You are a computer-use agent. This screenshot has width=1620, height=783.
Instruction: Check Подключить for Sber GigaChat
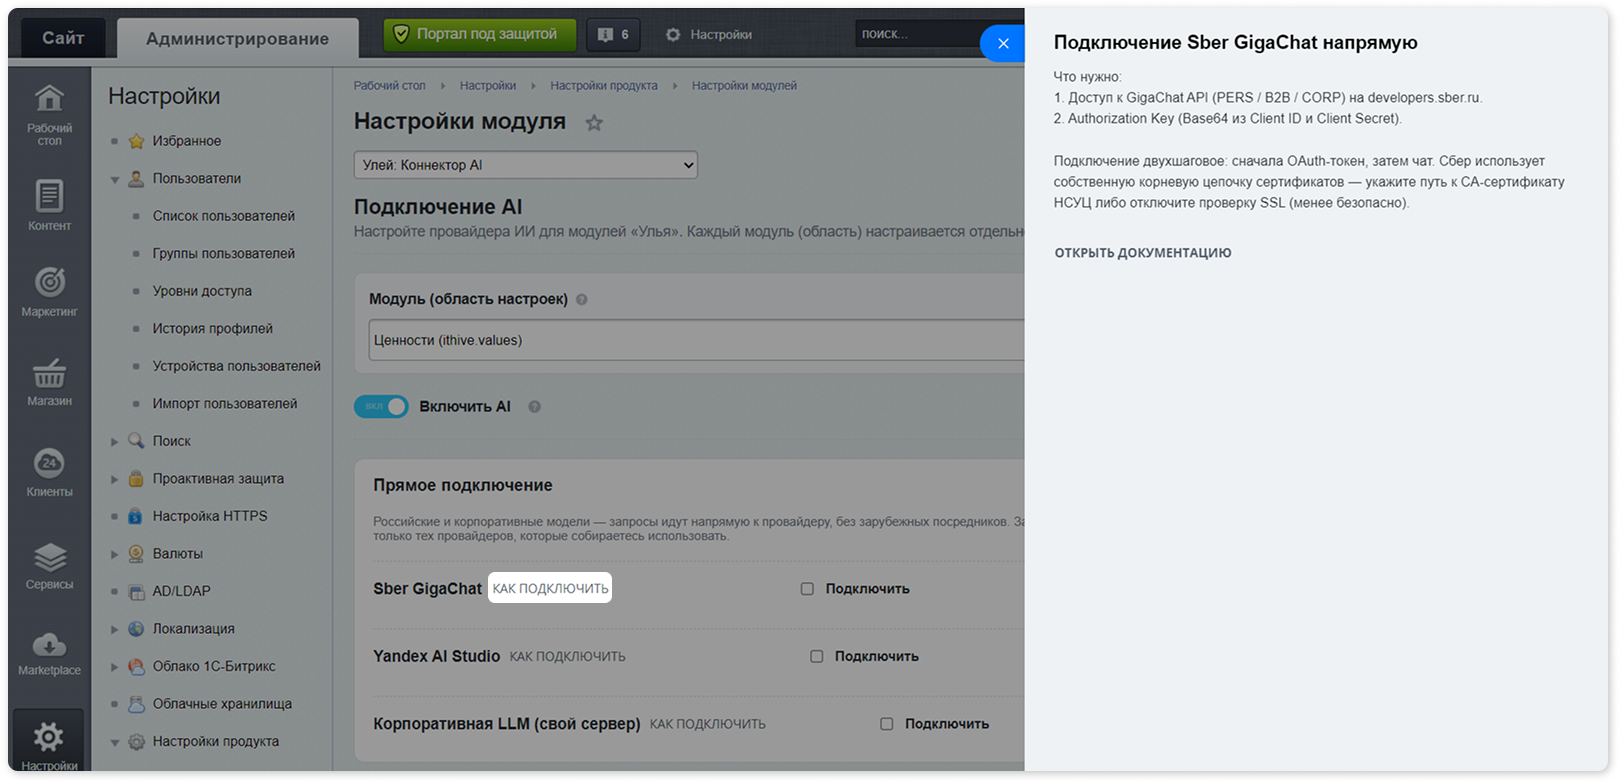coord(807,589)
